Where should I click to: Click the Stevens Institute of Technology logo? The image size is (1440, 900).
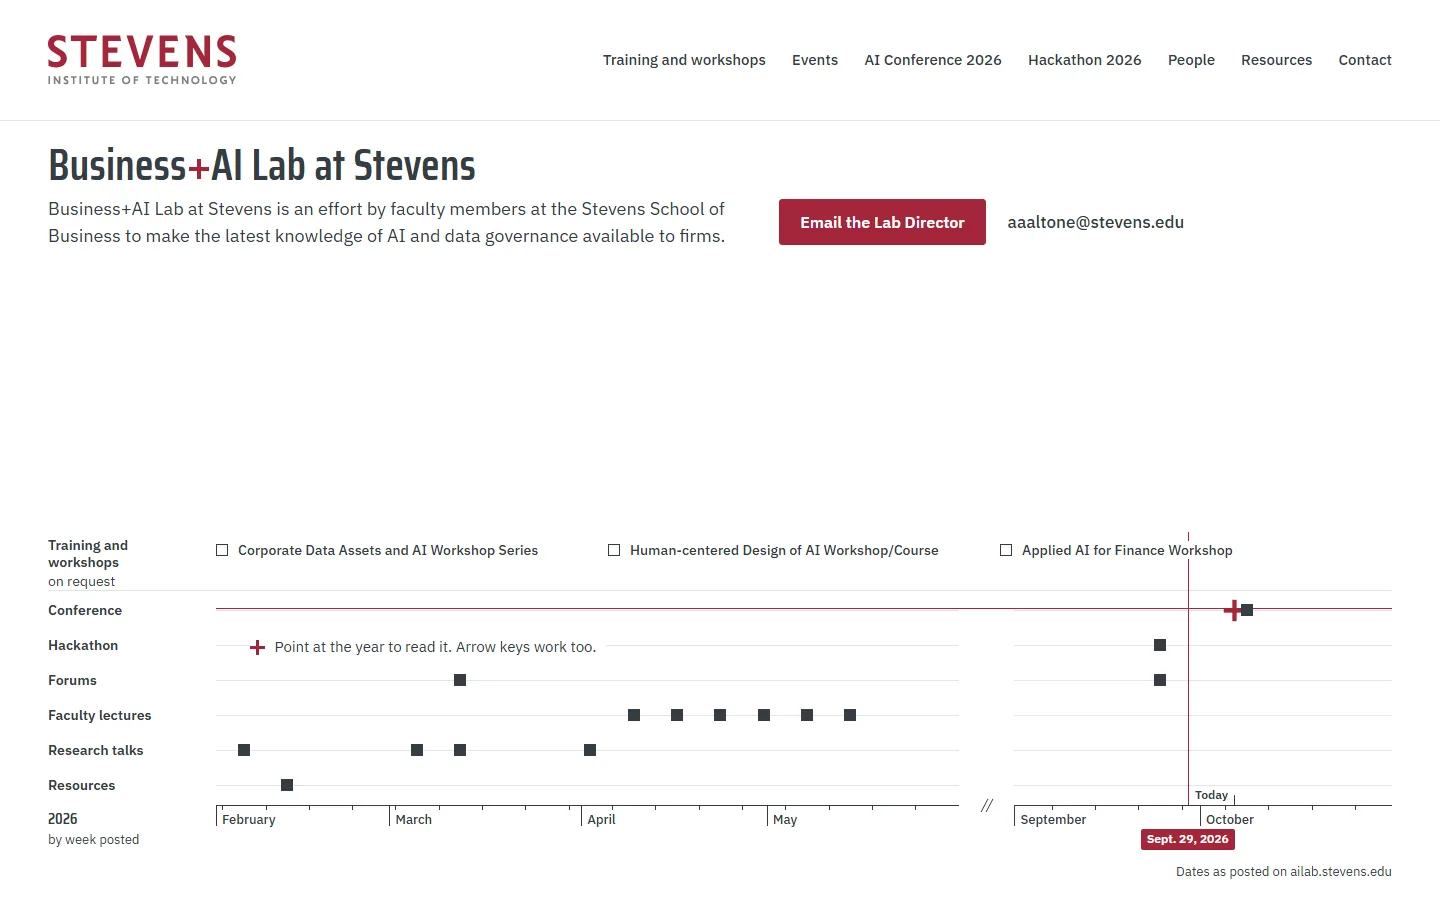click(x=142, y=60)
